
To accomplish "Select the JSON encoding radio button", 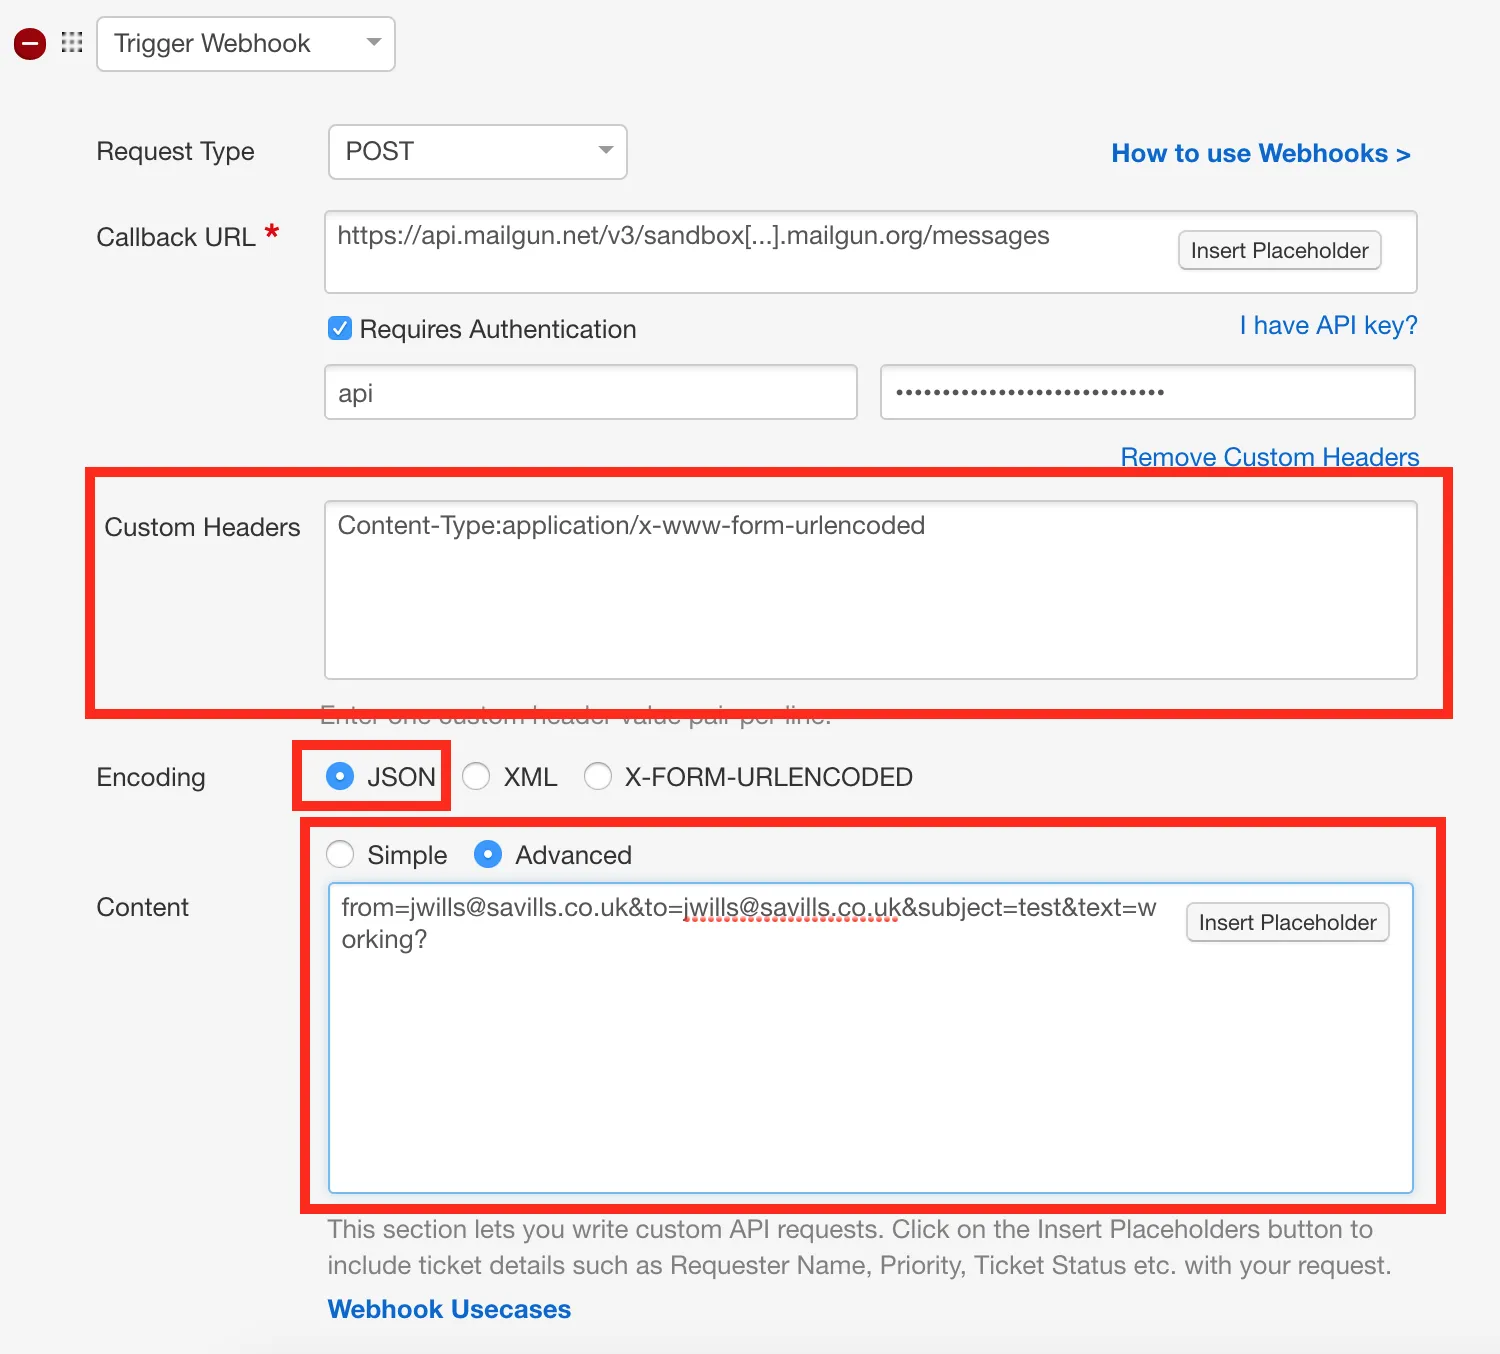I will point(340,776).
